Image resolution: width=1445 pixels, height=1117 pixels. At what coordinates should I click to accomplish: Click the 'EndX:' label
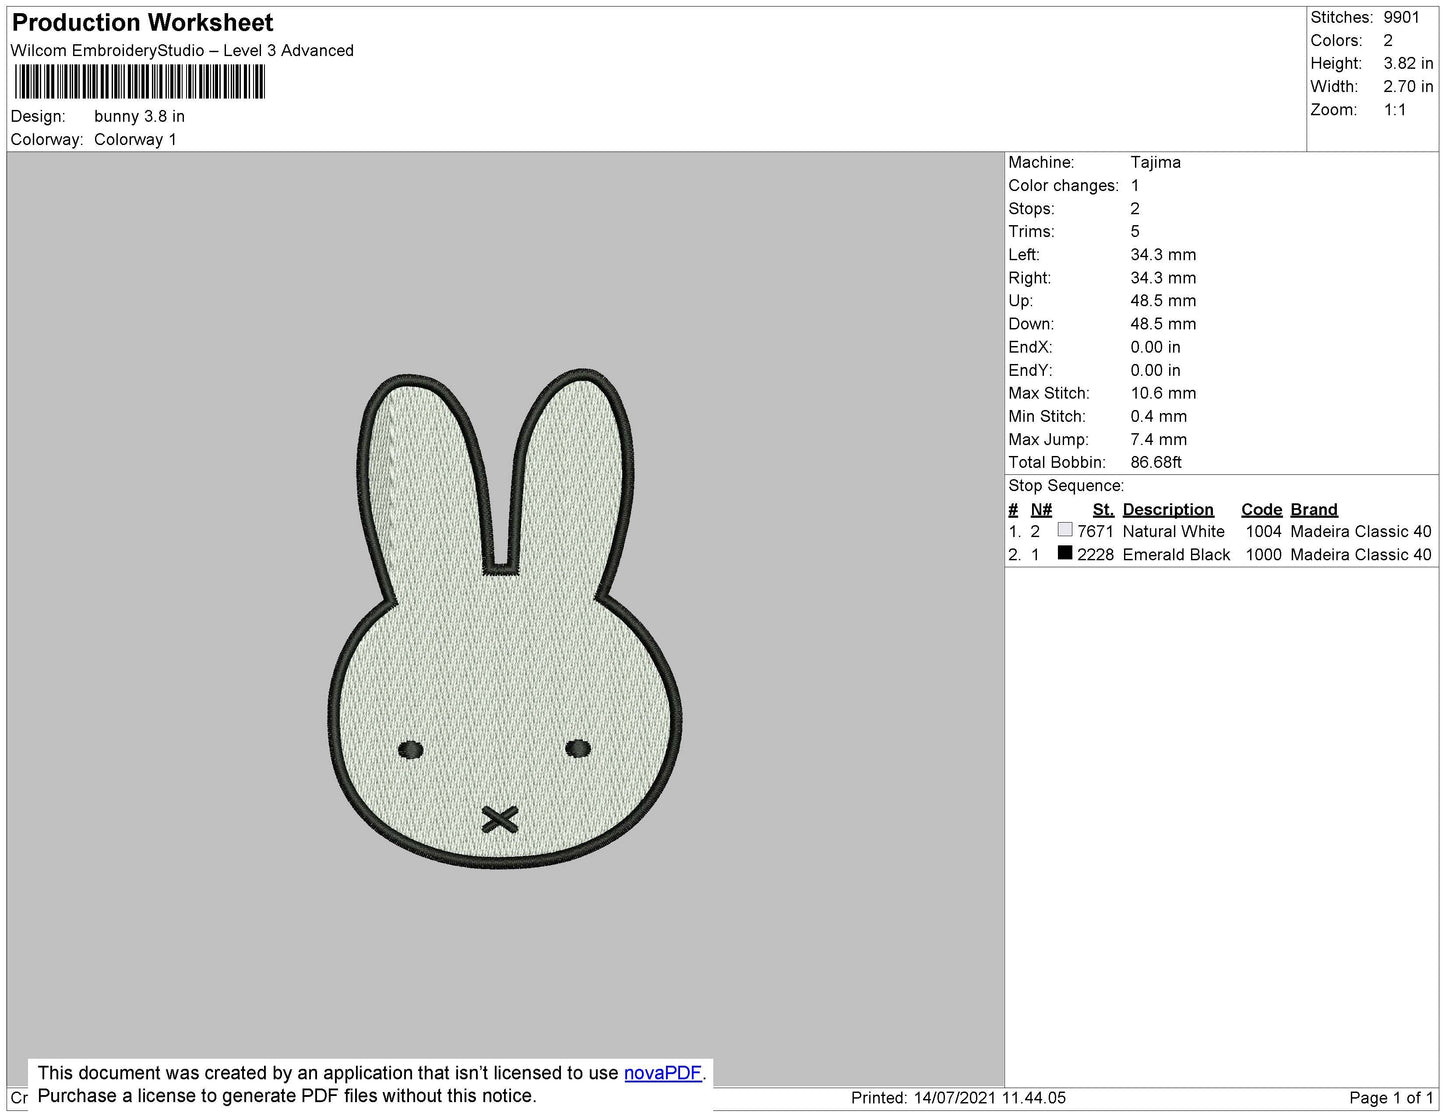click(1030, 346)
